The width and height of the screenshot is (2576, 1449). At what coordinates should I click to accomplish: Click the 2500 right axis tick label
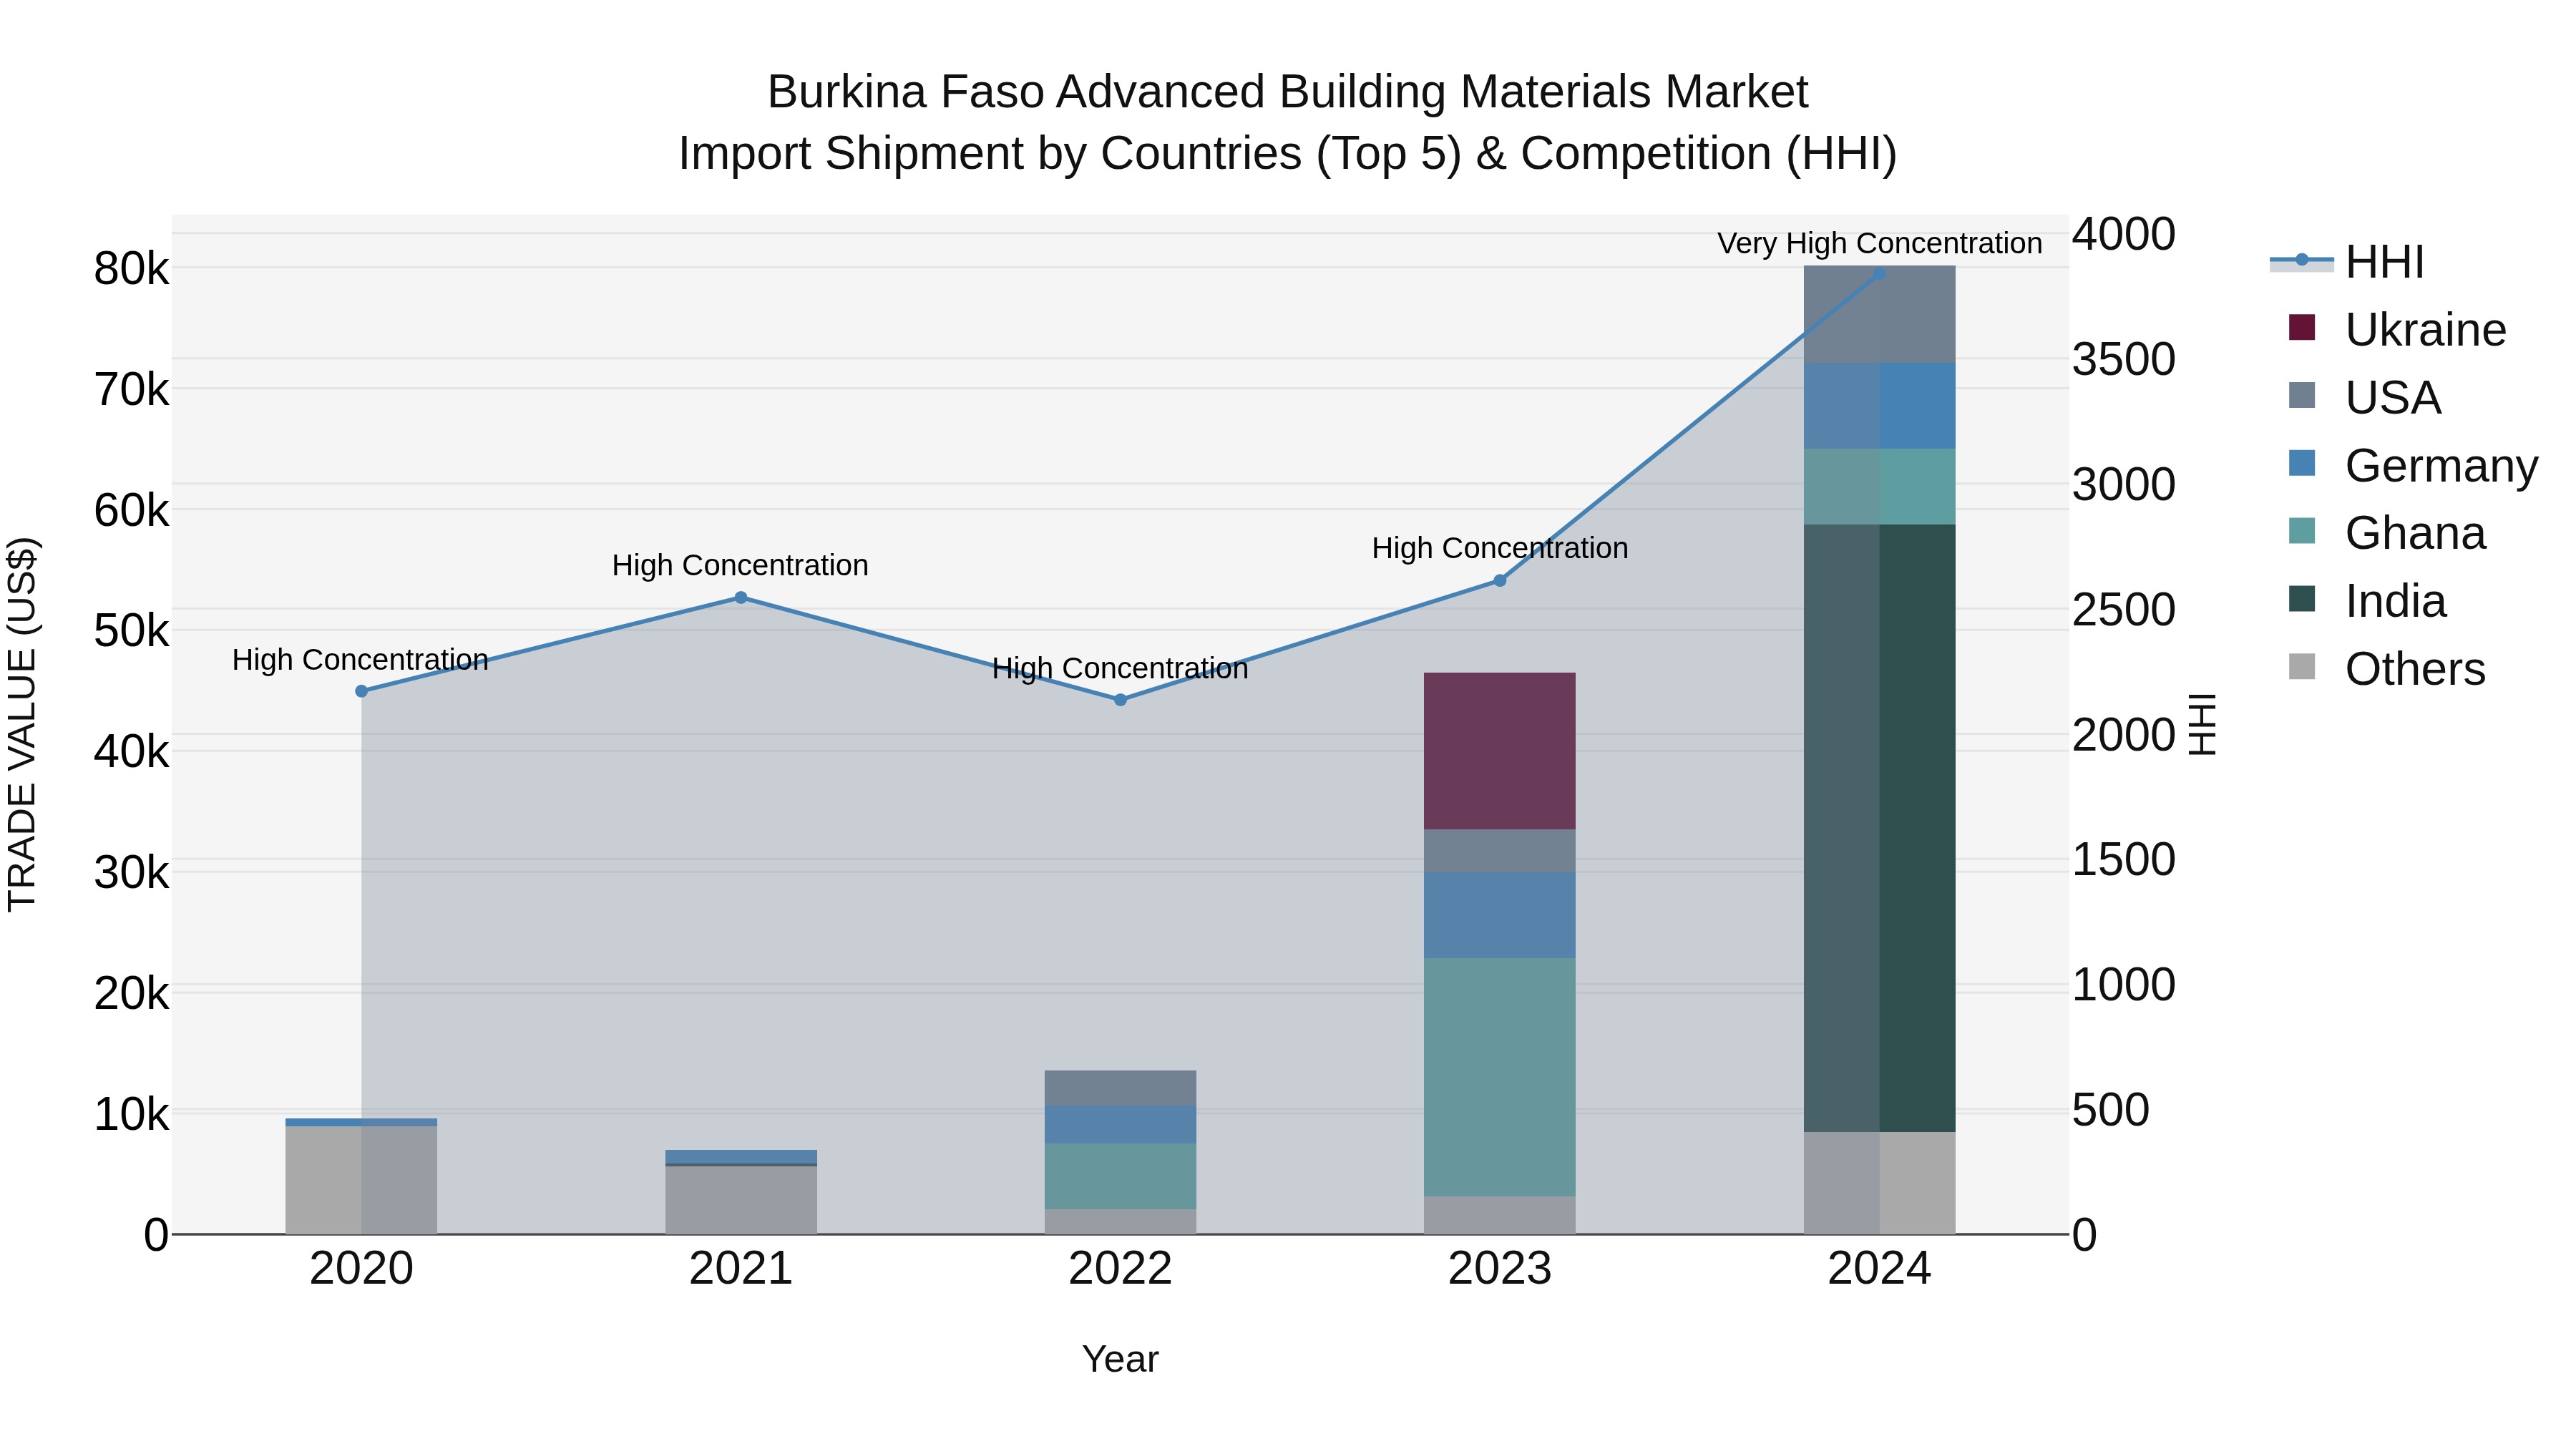(x=2123, y=610)
